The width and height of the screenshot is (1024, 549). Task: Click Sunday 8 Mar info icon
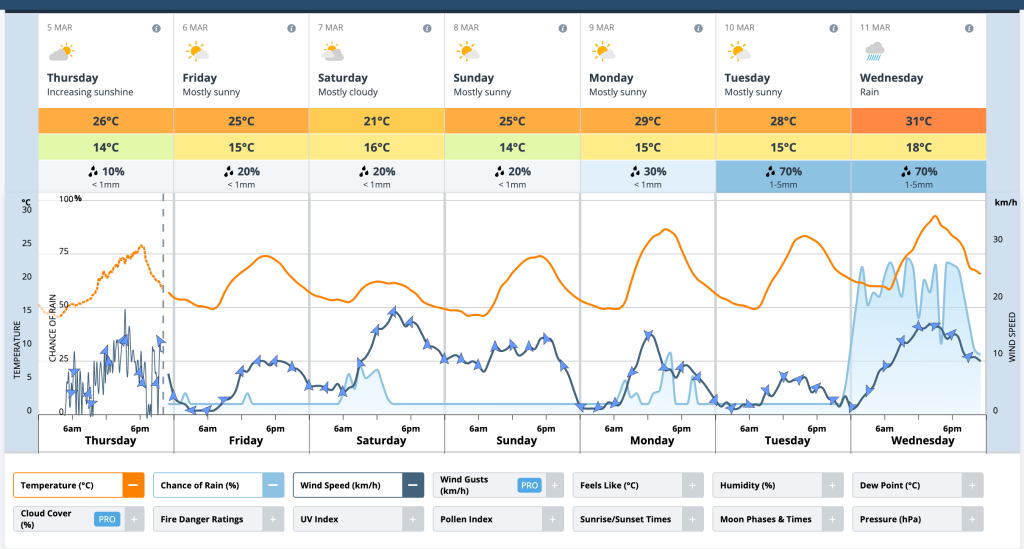[563, 28]
